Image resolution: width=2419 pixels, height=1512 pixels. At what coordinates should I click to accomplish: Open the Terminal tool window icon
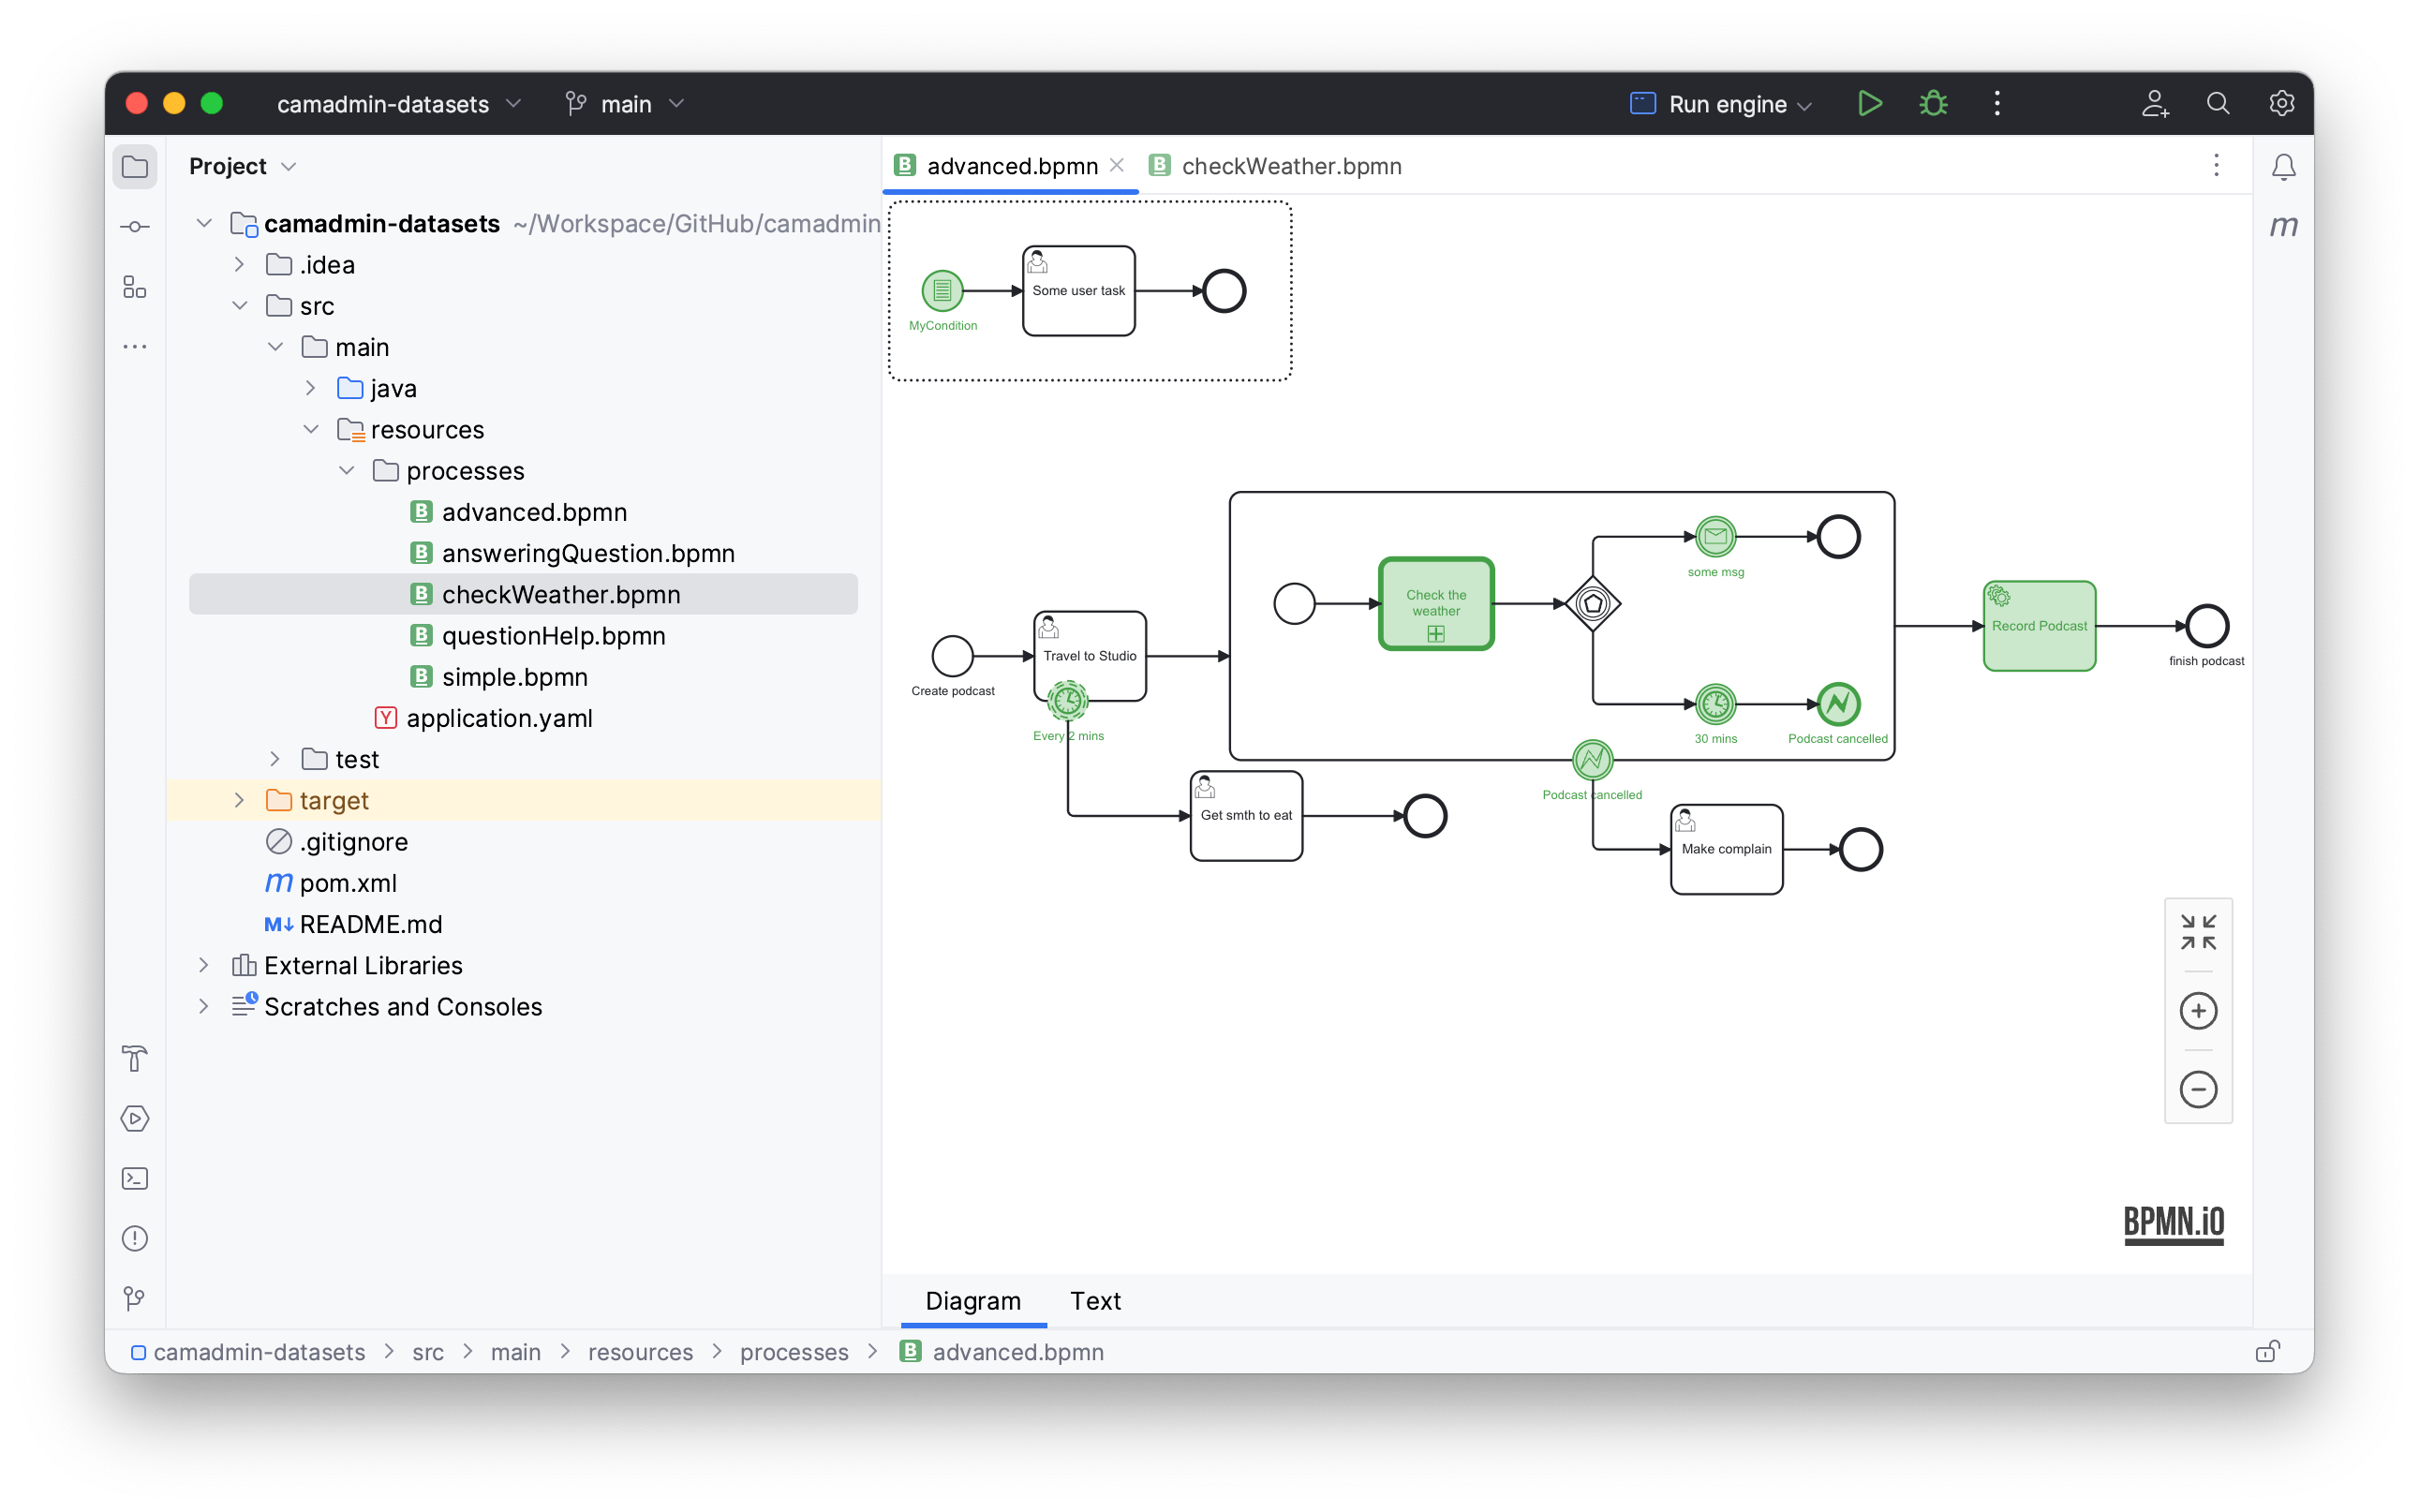[x=135, y=1178]
